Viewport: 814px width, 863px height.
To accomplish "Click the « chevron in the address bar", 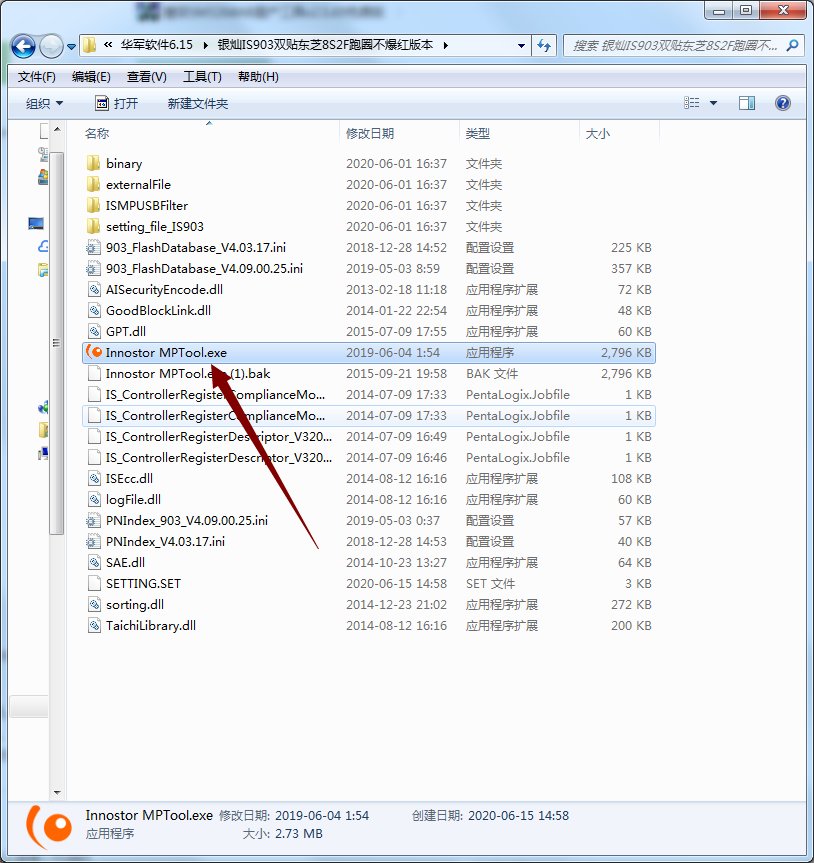I will pos(108,45).
